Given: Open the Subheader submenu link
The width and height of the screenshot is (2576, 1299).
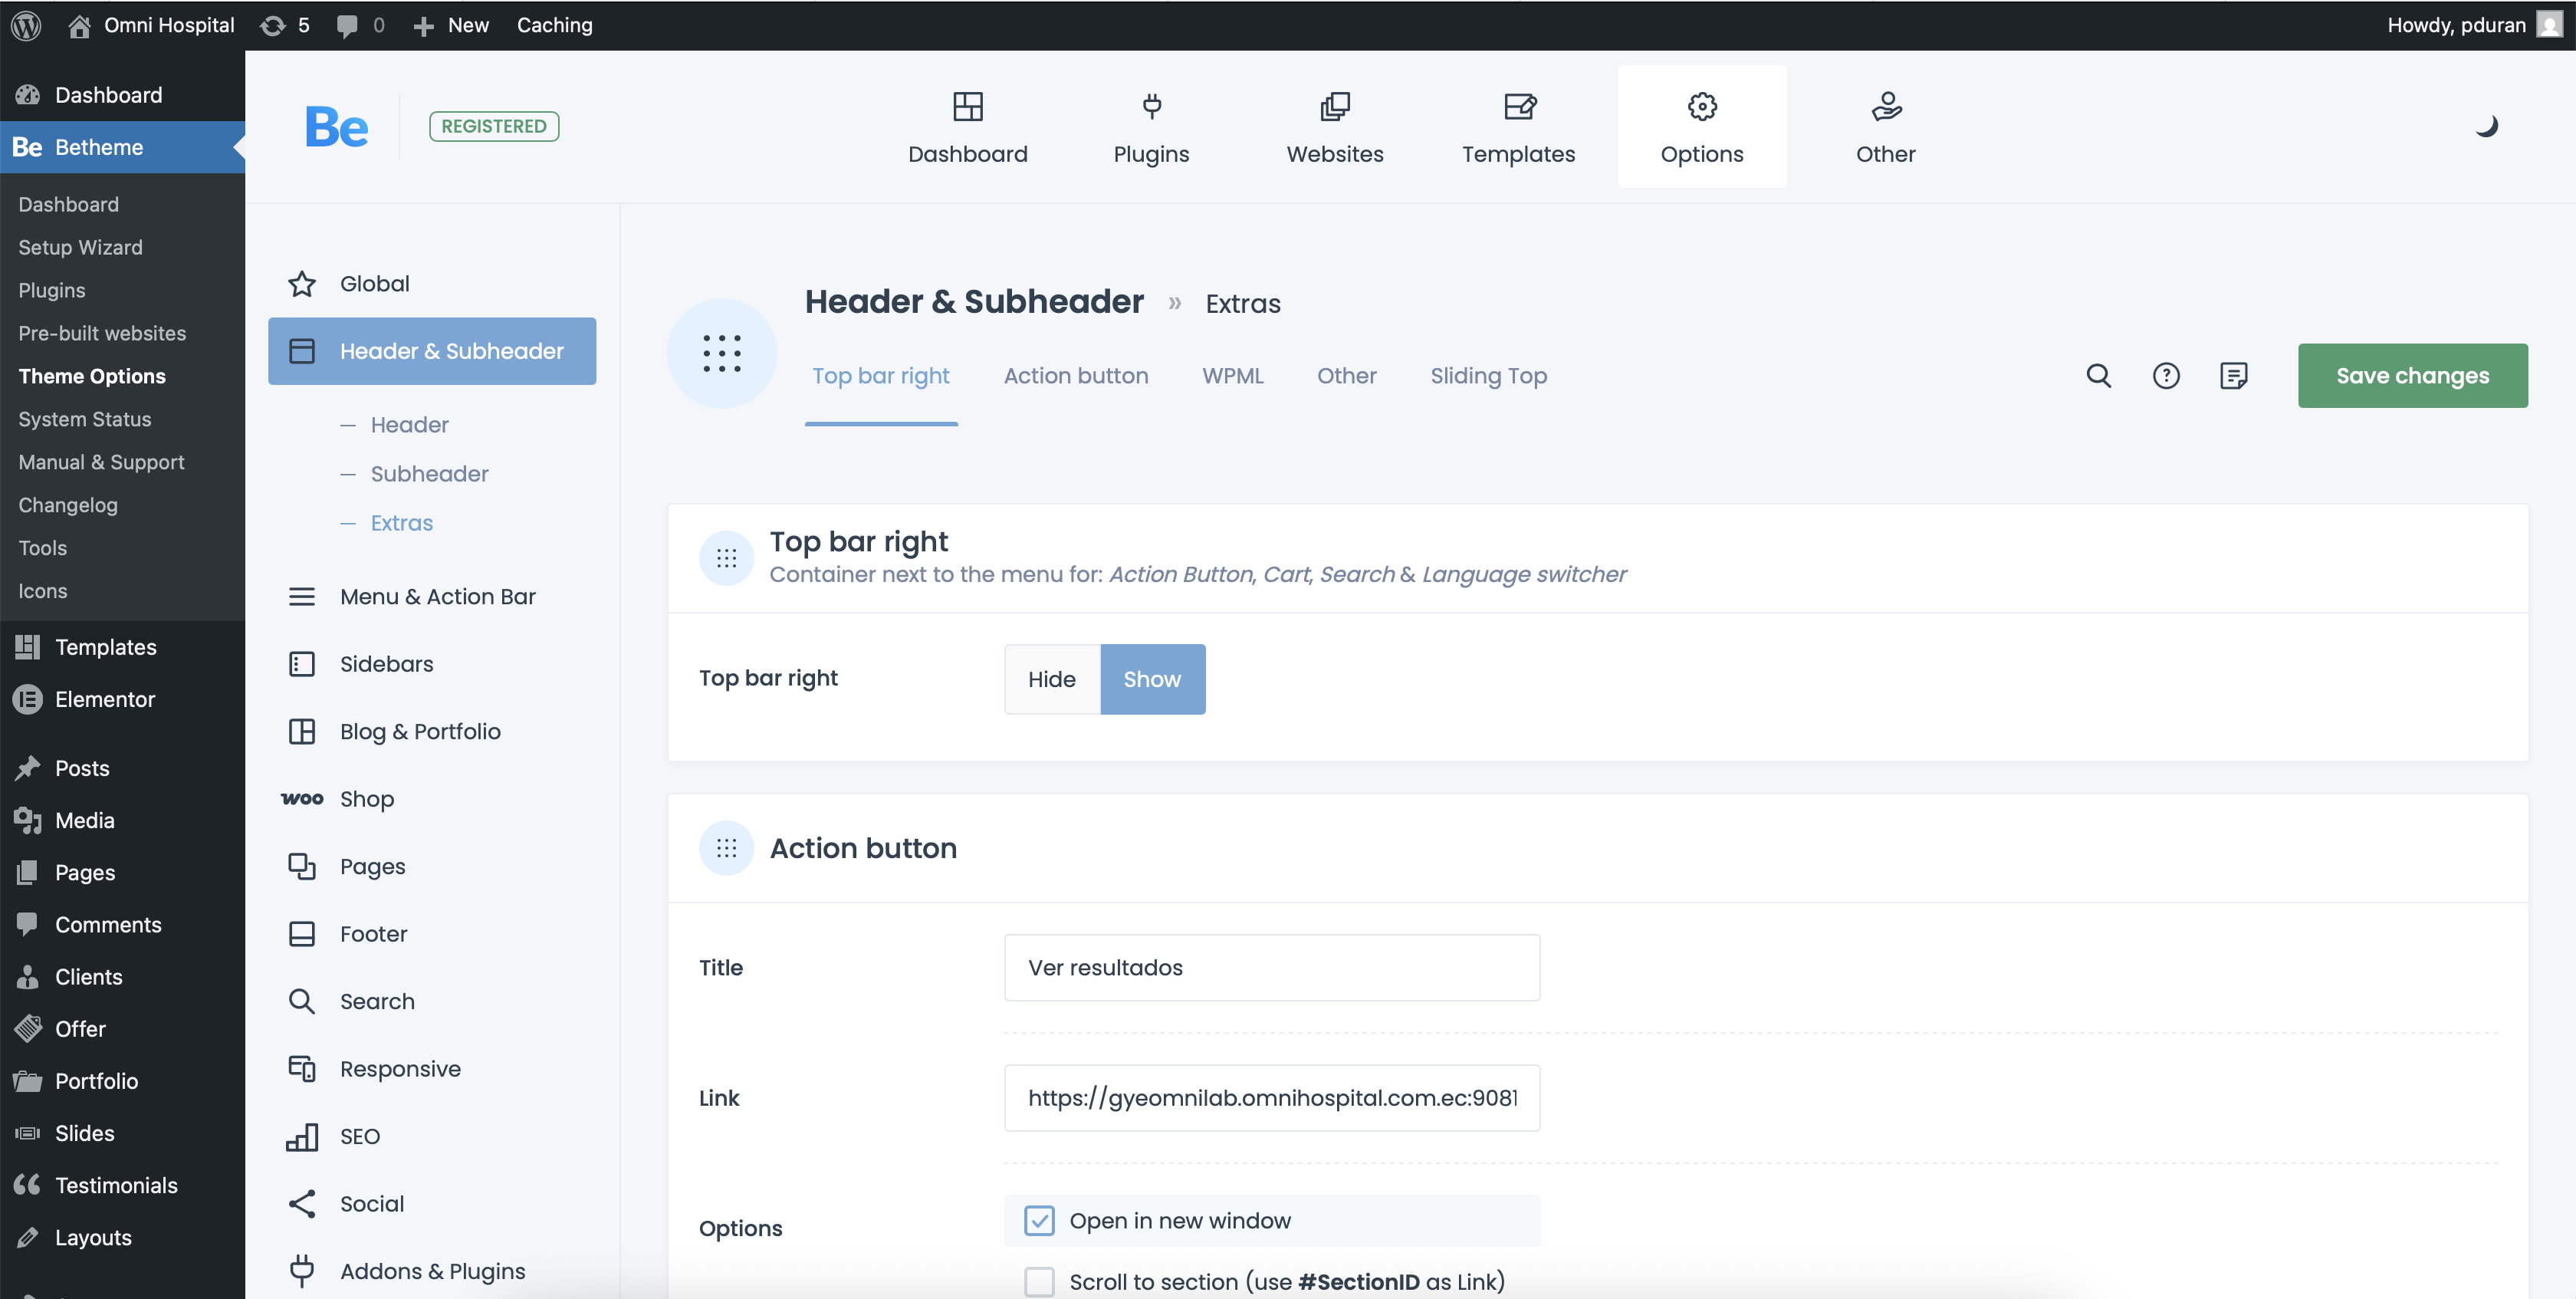Looking at the screenshot, I should coord(429,474).
